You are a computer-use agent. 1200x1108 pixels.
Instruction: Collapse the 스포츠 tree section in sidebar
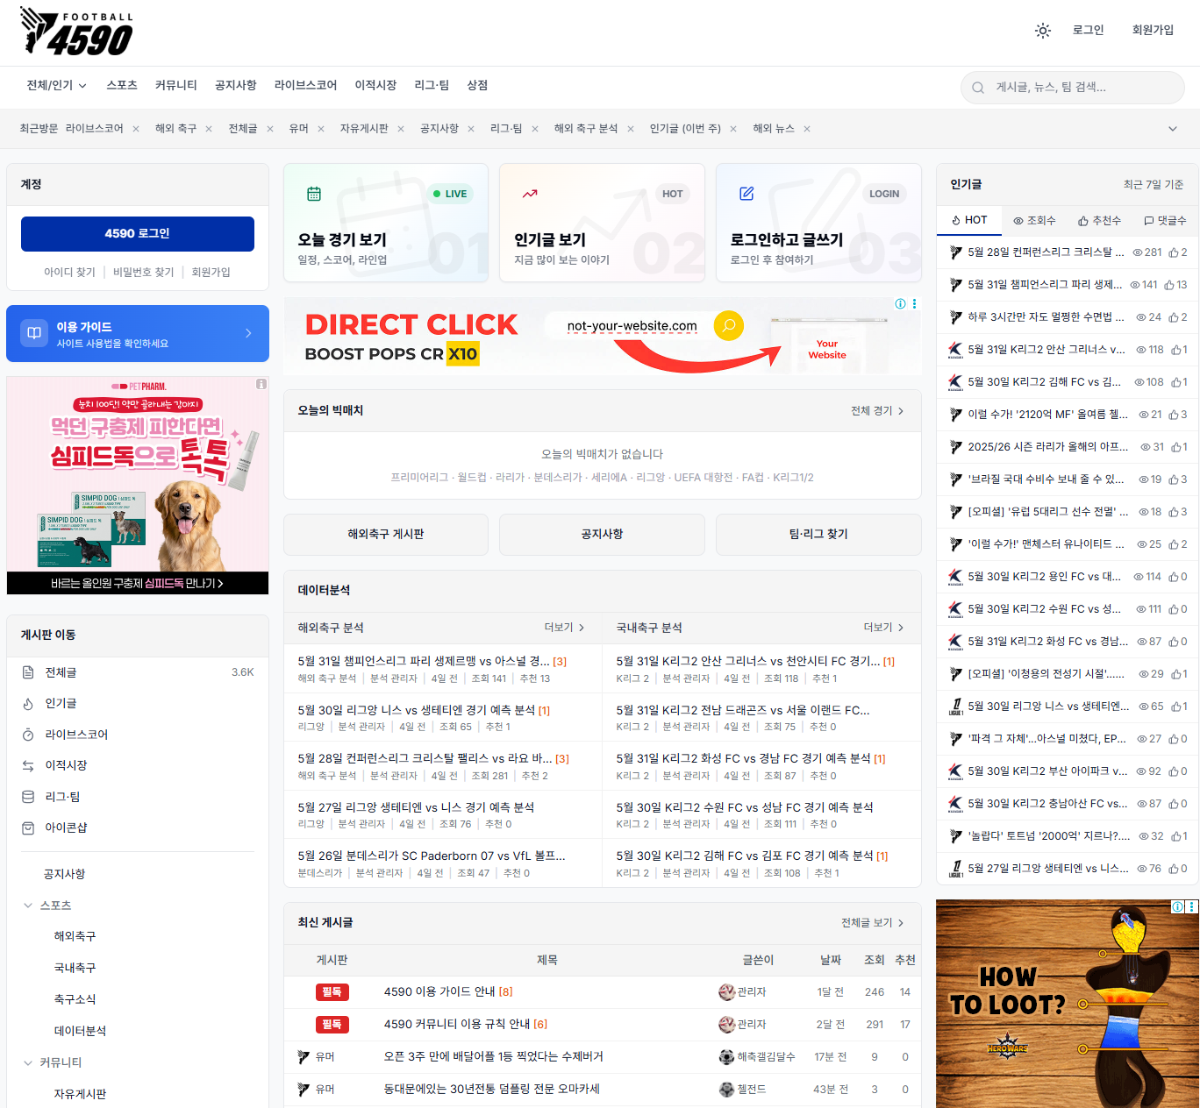pyautogui.click(x=28, y=906)
